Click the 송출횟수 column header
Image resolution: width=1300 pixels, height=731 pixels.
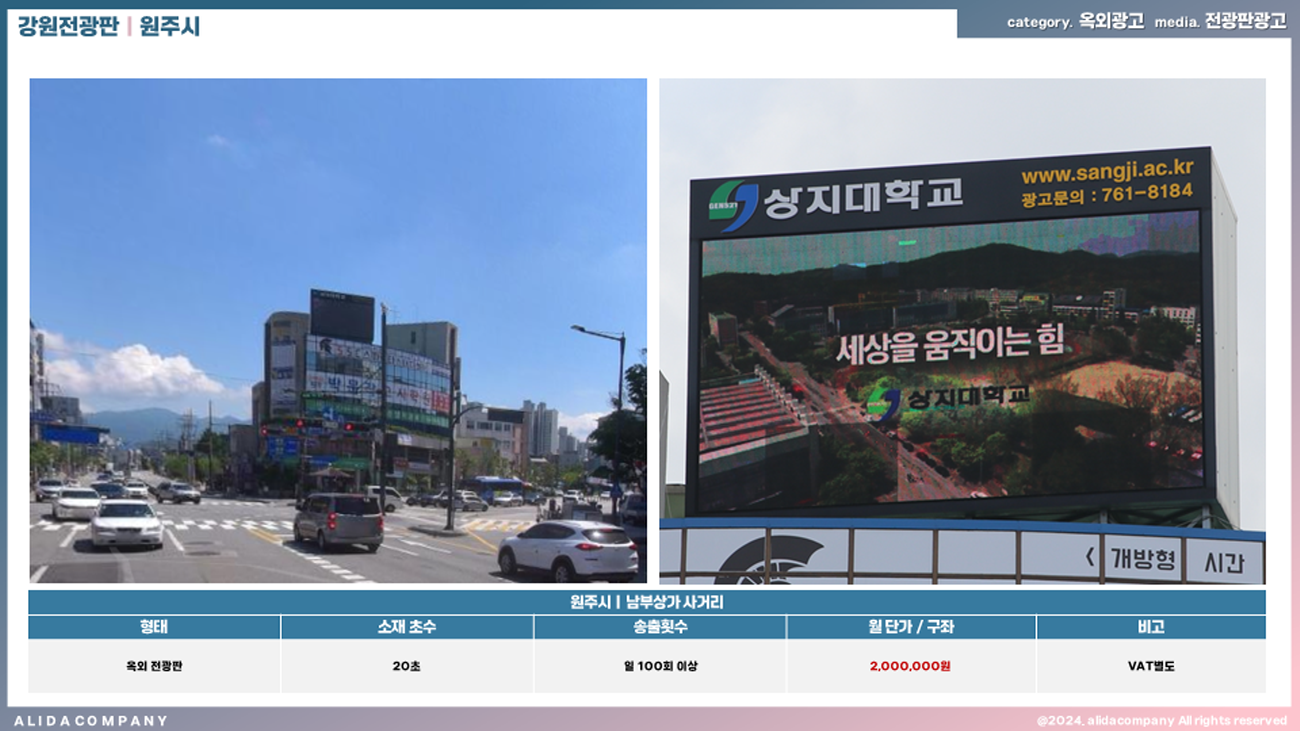pyautogui.click(x=660, y=627)
